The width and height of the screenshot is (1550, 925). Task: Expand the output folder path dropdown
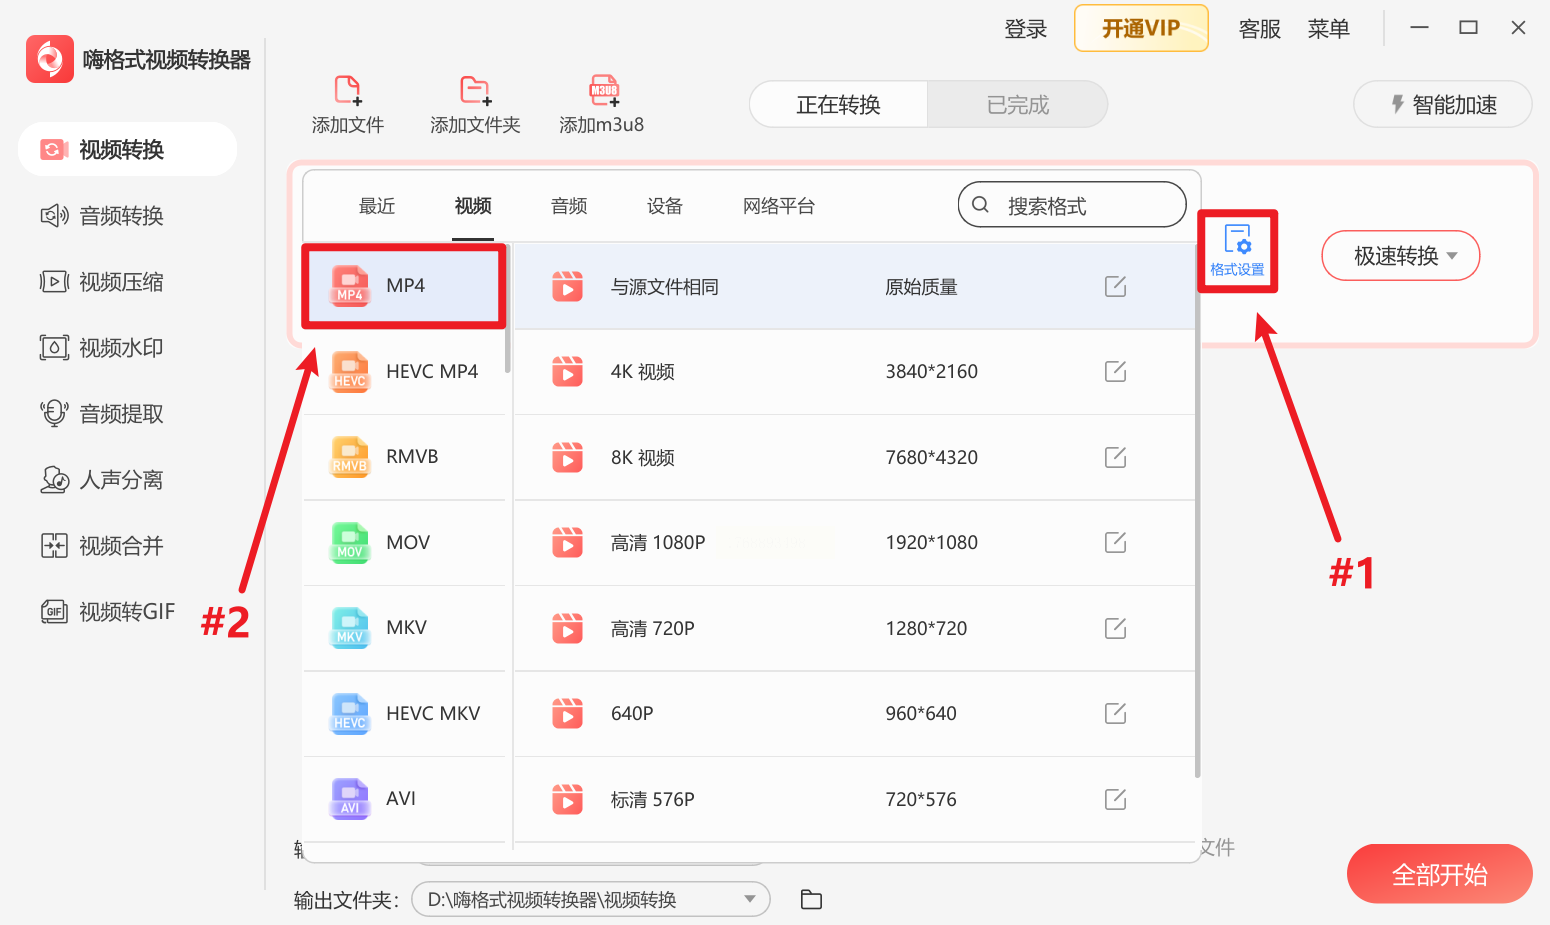[x=749, y=899]
